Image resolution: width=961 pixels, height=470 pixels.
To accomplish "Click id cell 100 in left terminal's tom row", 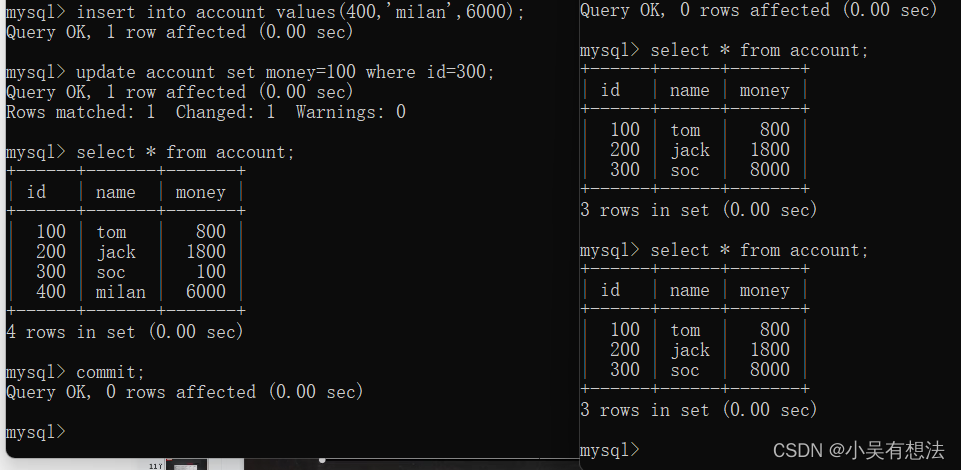I will [x=51, y=232].
